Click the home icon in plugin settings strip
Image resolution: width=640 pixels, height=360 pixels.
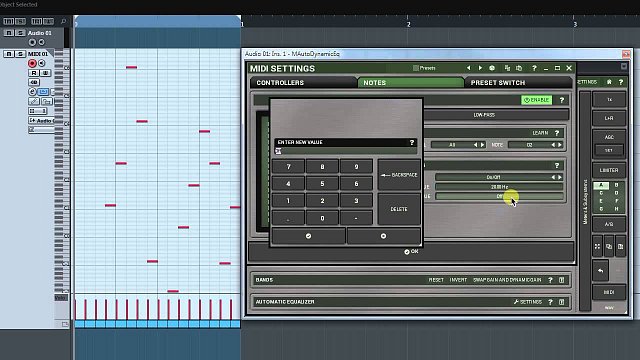[x=609, y=82]
